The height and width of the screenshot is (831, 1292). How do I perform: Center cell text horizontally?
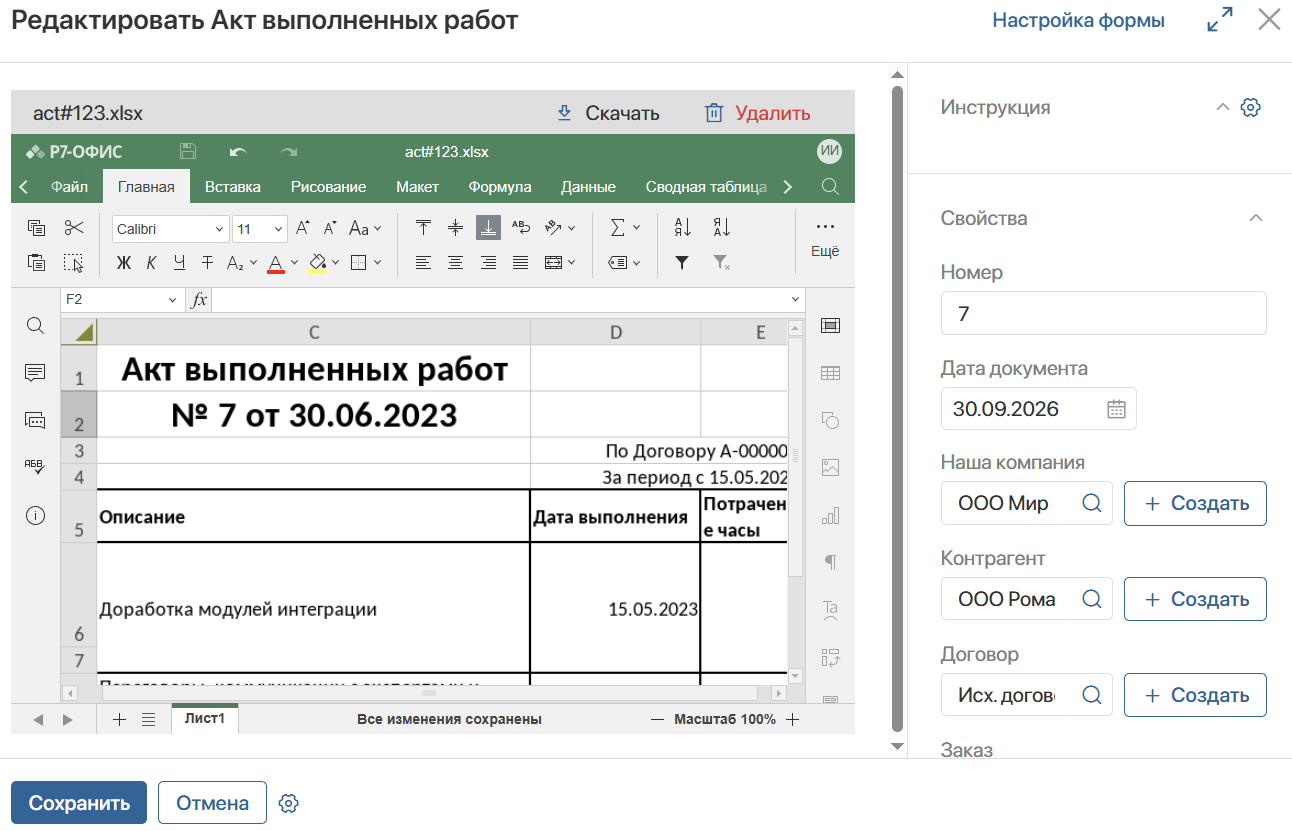click(456, 263)
